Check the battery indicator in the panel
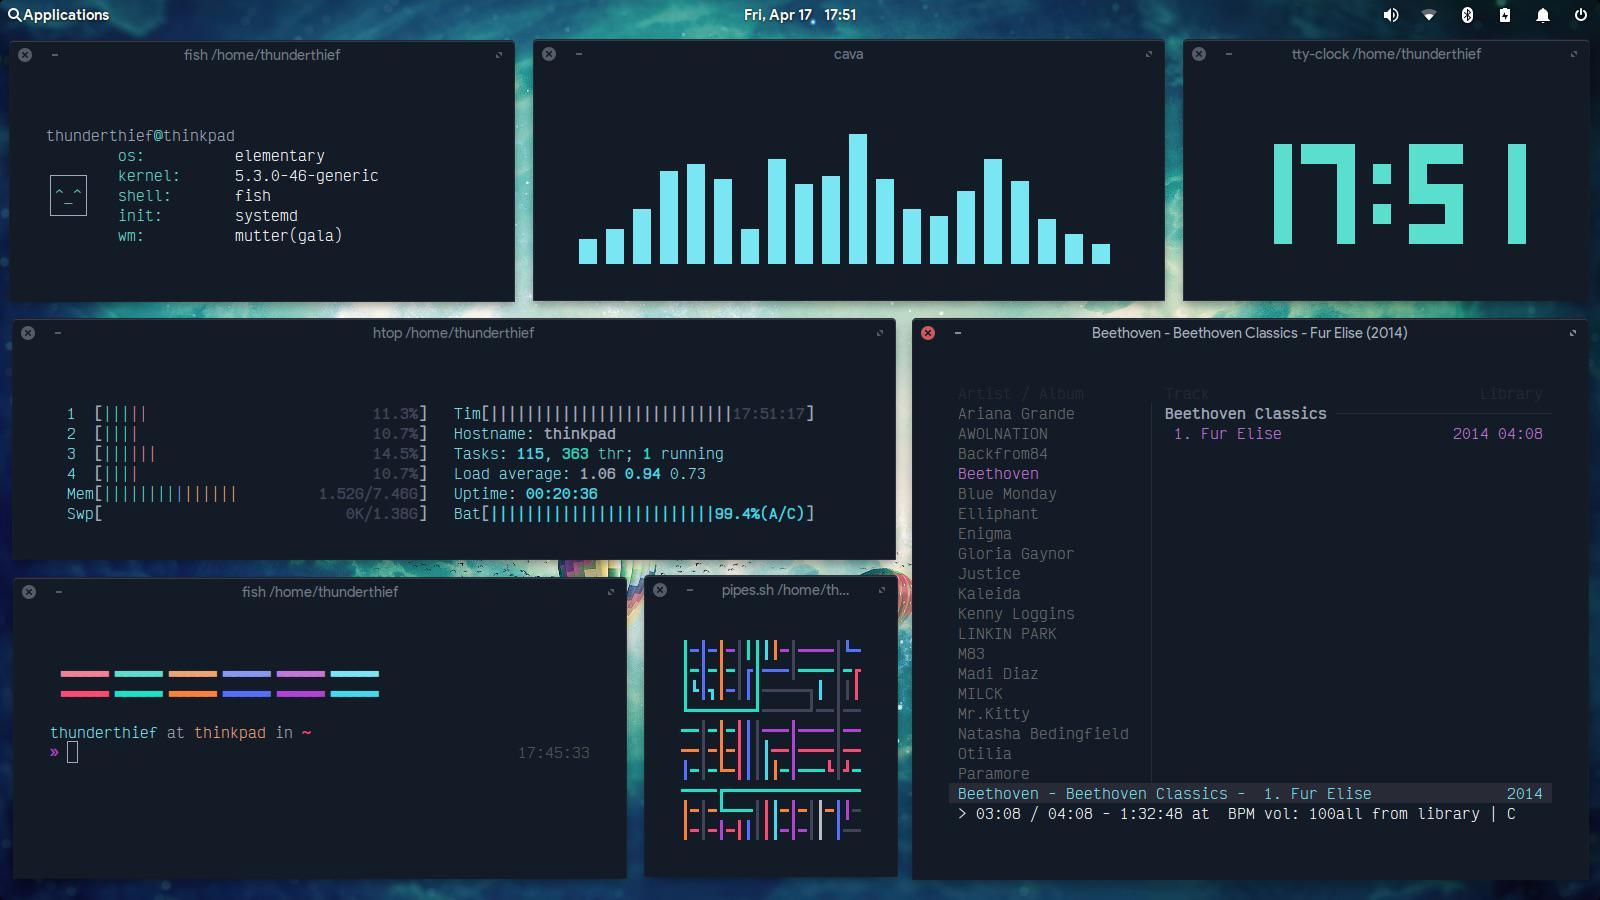 pyautogui.click(x=1504, y=15)
